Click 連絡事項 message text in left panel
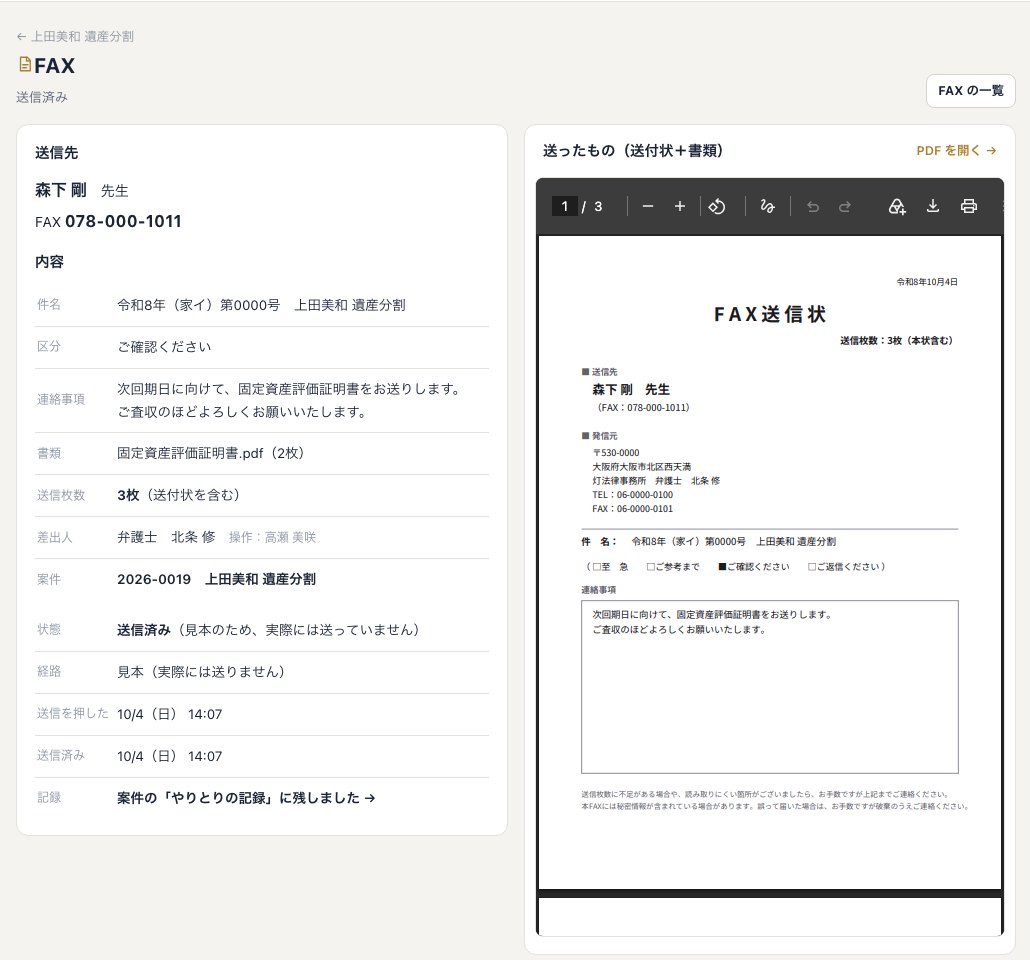 coord(289,400)
